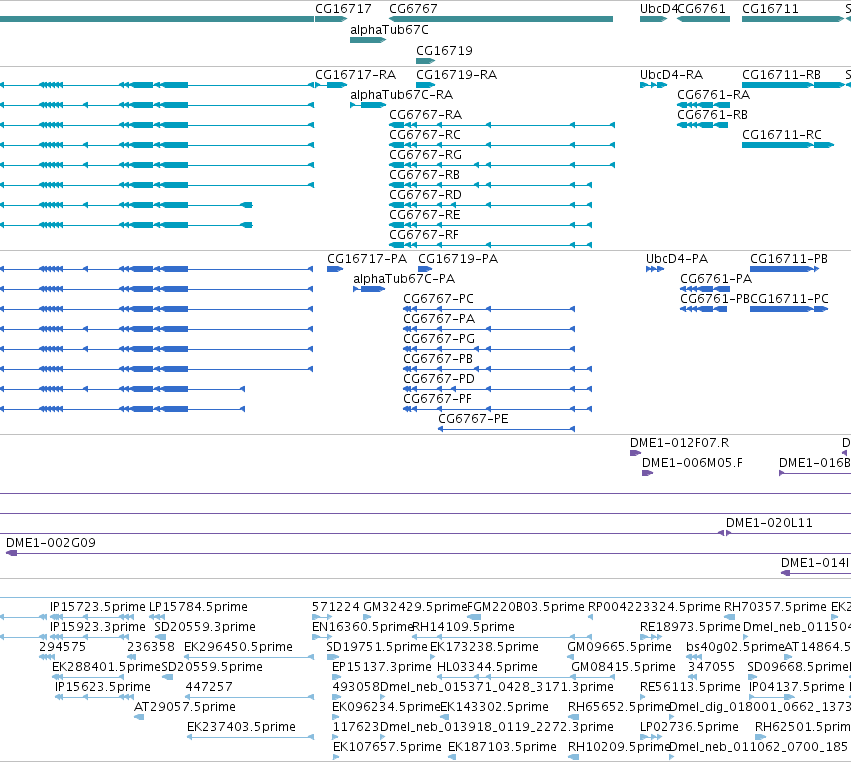Image resolution: width=851 pixels, height=762 pixels.
Task: Click the CG6761-PA protein label
Action: (716, 278)
